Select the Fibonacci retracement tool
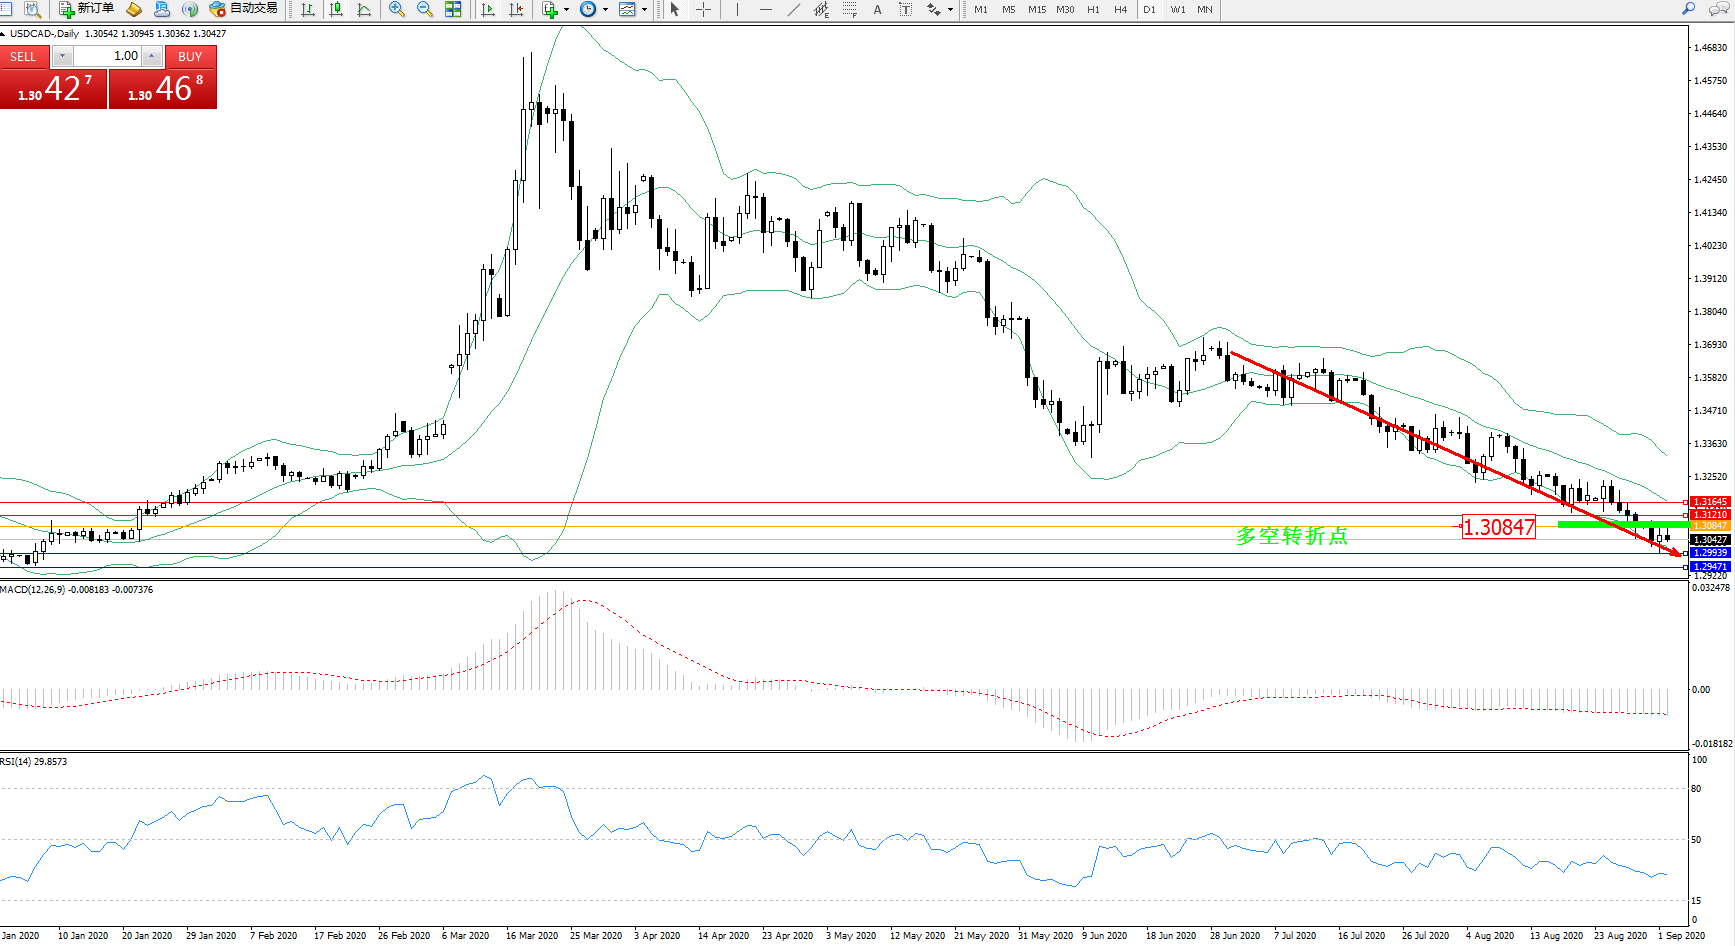This screenshot has width=1735, height=946. pyautogui.click(x=850, y=10)
